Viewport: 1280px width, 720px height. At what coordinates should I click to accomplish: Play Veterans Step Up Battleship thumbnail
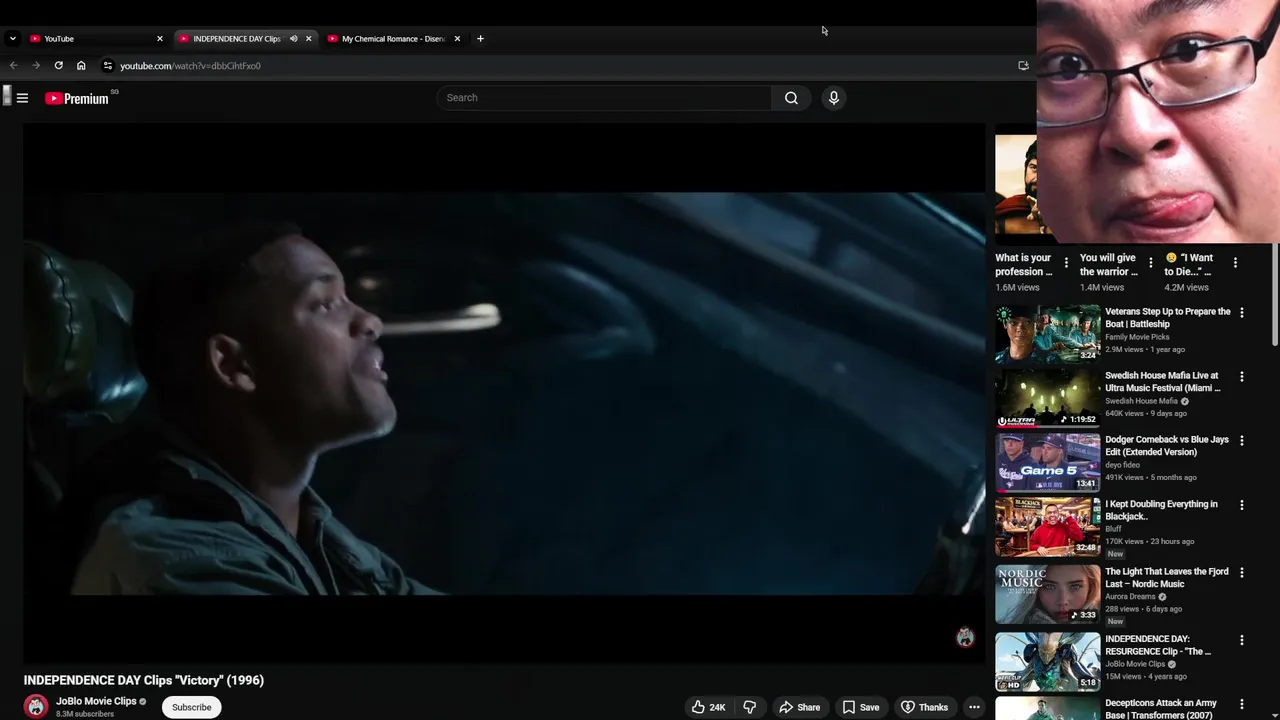[1047, 334]
